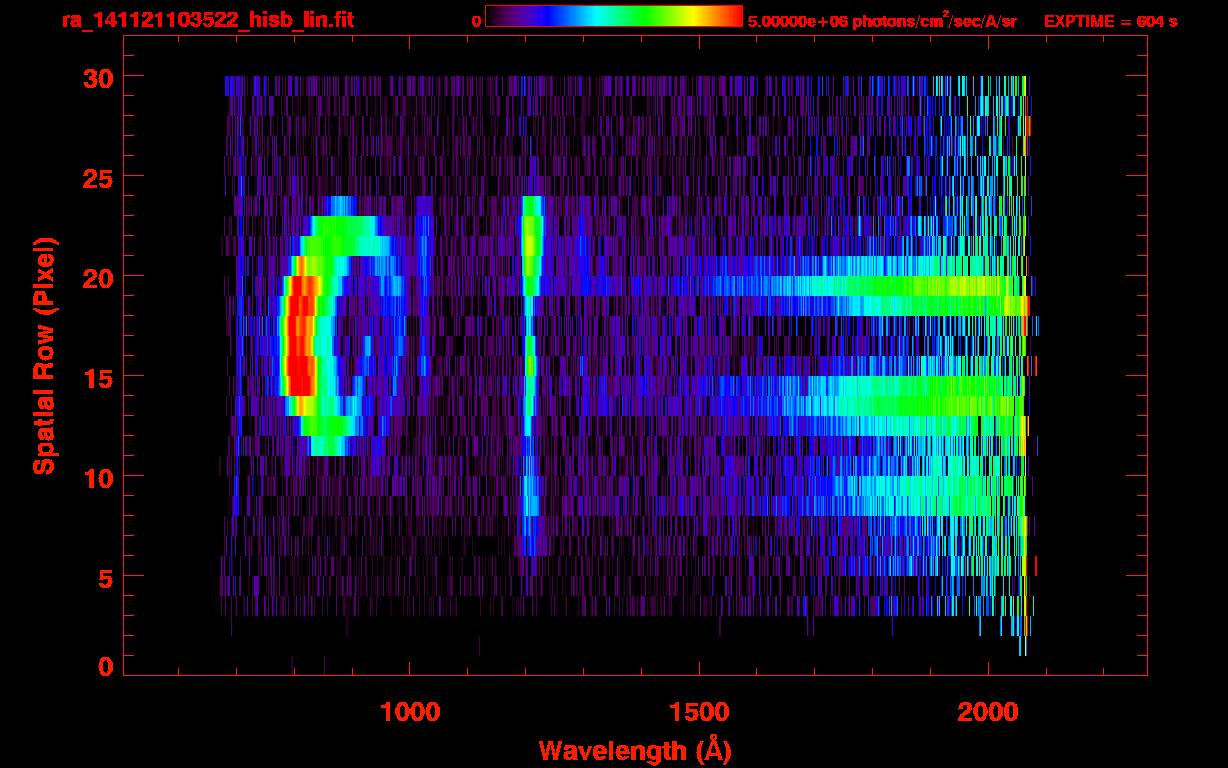Click the y-axis tick label 30

(98, 77)
